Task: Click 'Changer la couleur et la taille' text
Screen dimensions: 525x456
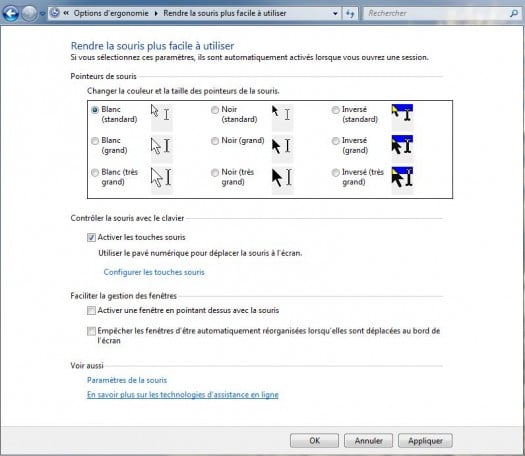Action: (x=183, y=91)
